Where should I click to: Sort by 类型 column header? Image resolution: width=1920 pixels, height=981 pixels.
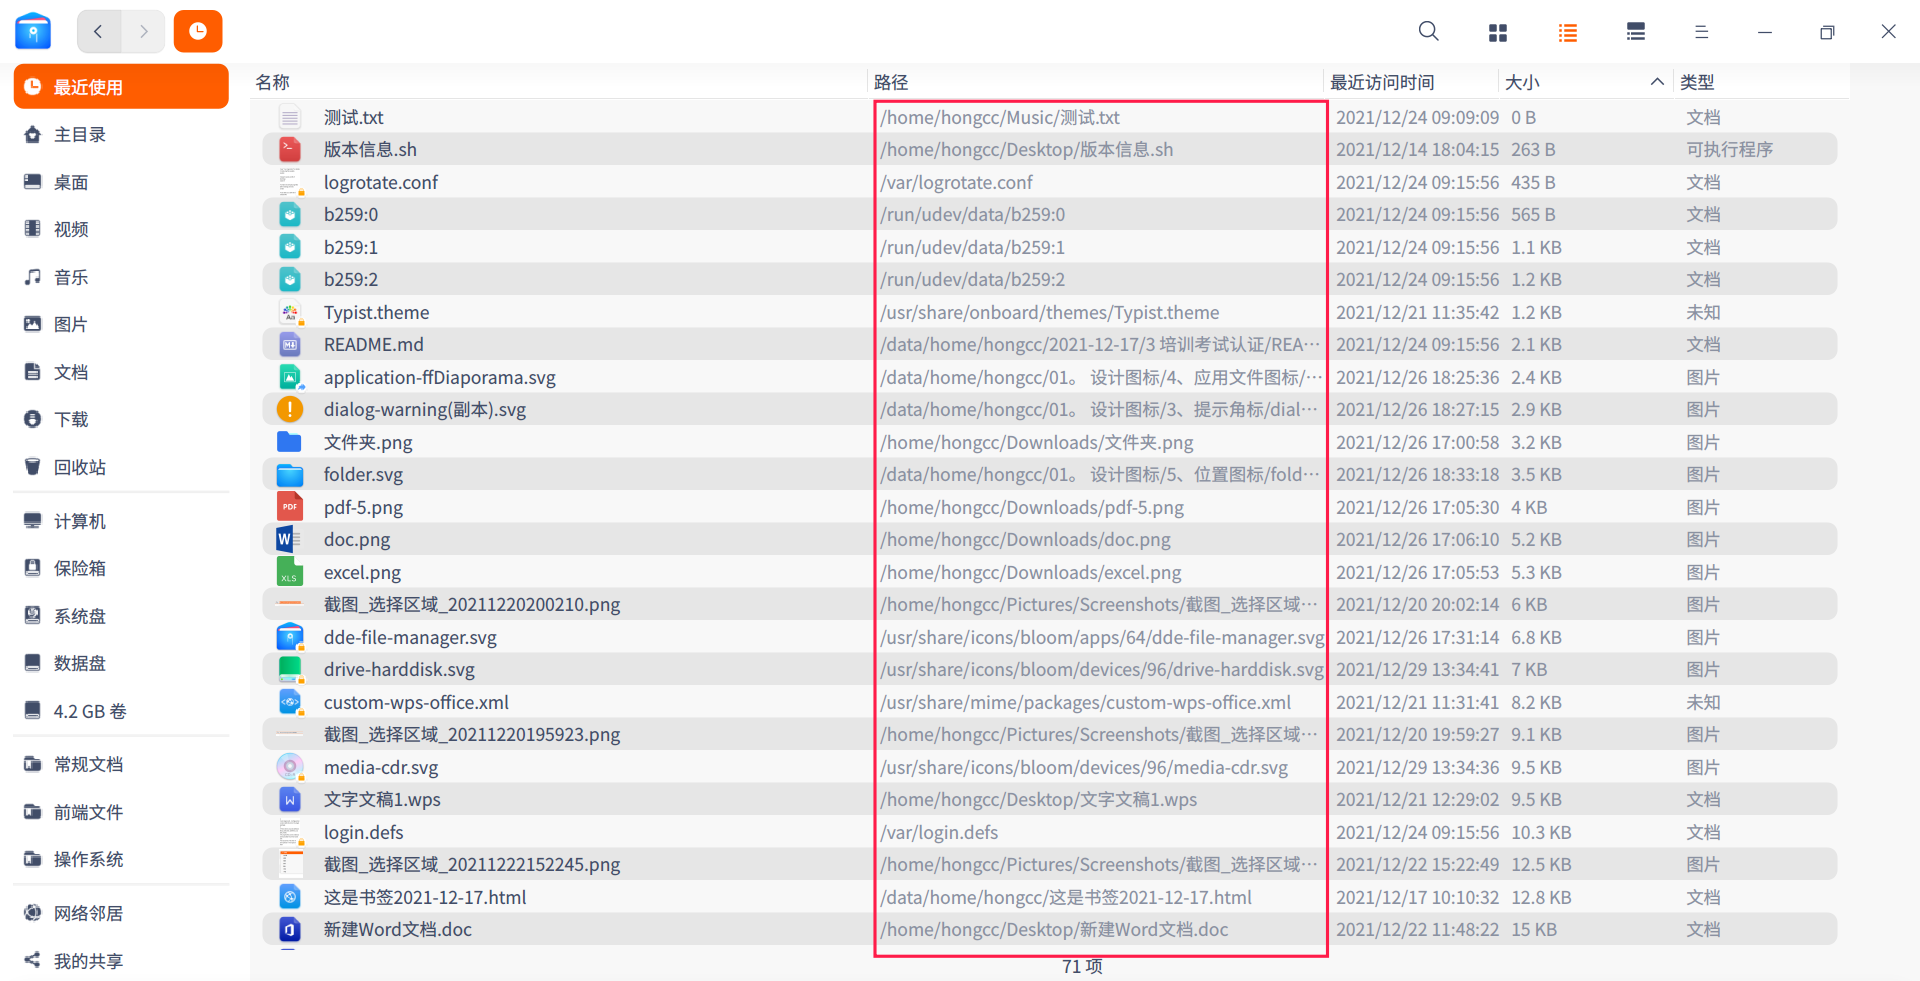click(1760, 82)
